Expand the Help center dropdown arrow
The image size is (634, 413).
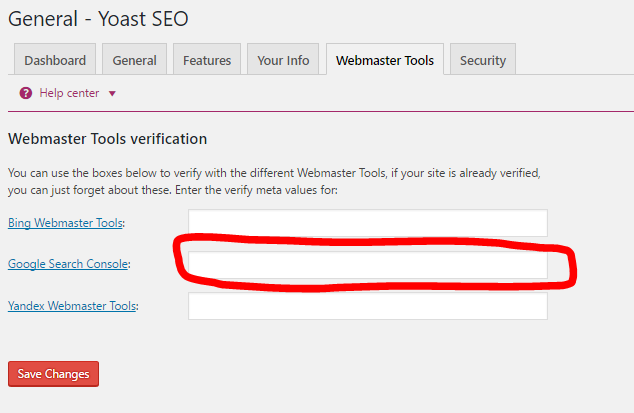coord(112,93)
